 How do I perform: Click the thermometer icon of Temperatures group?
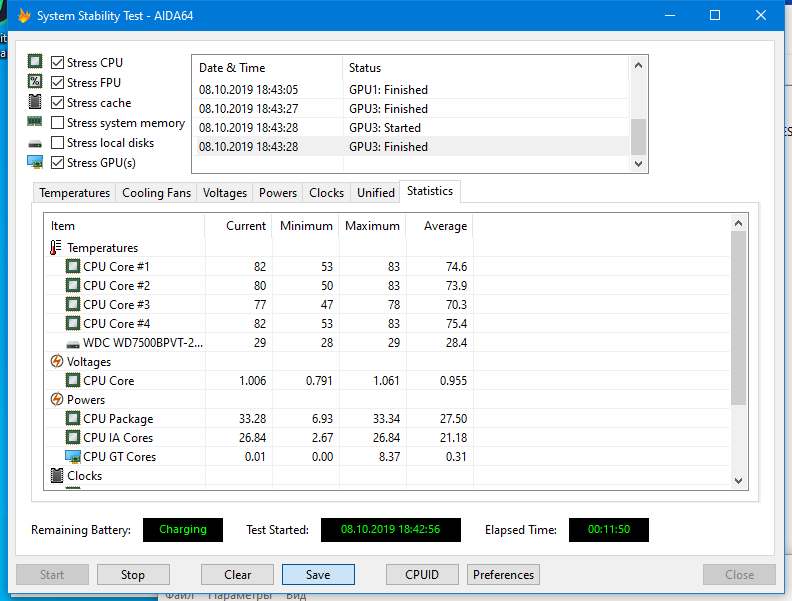click(56, 247)
